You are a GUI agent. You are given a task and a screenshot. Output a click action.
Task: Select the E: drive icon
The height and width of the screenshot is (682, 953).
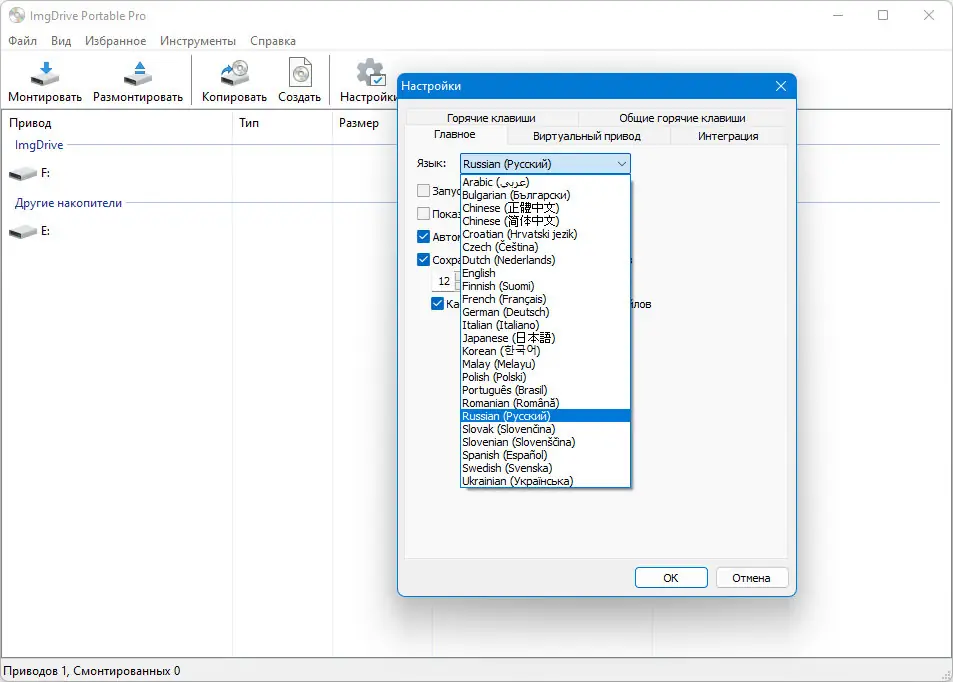(23, 232)
